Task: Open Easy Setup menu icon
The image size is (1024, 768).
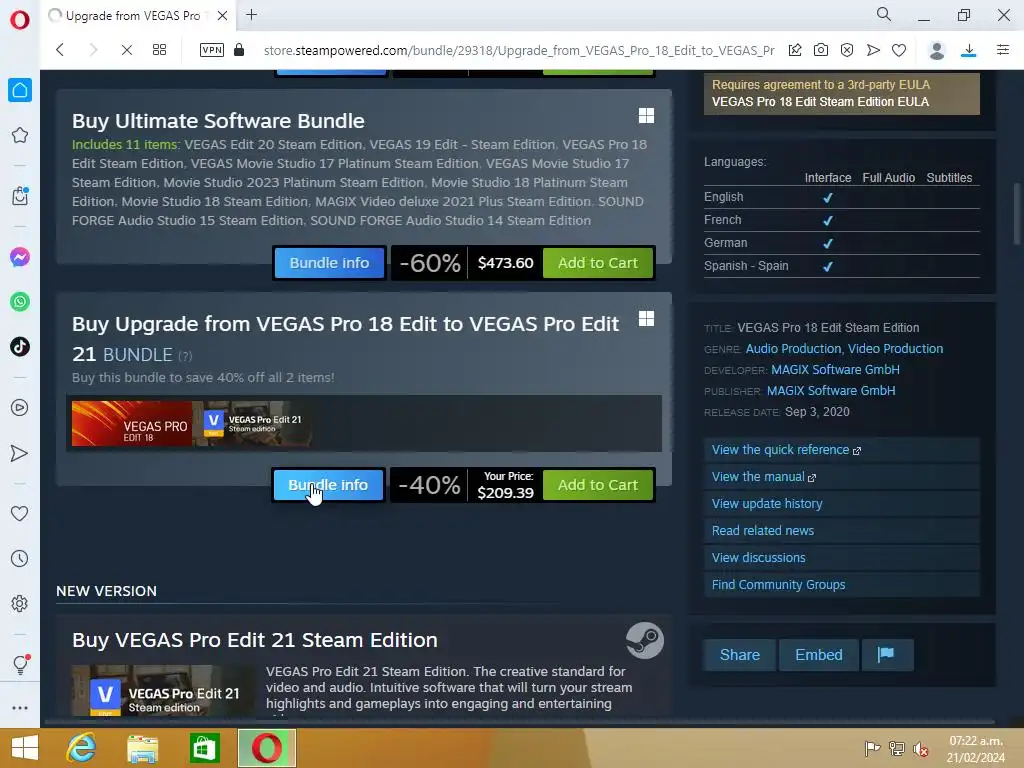Action: coord(1003,50)
